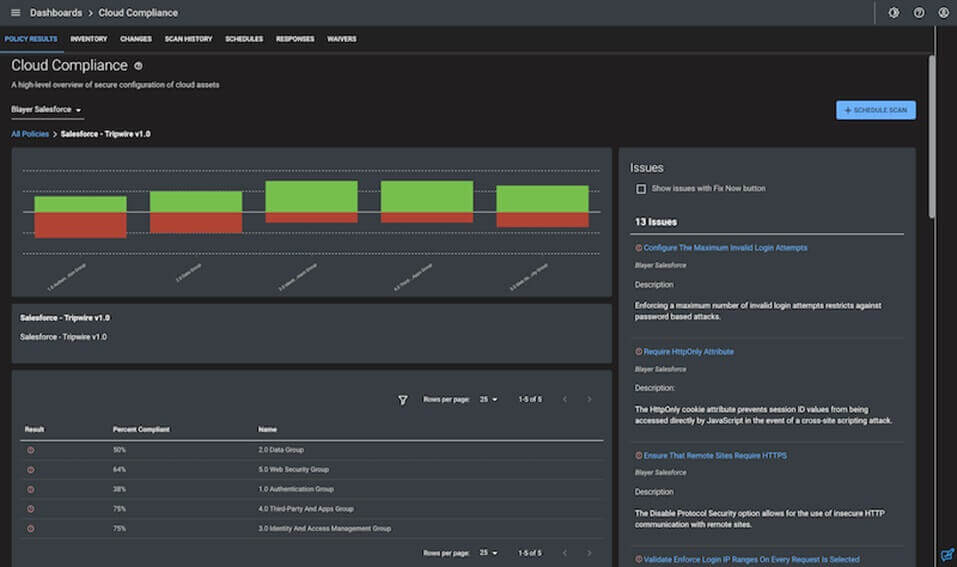Viewport: 957px width, 567px height.
Task: Click the filter icon above the table
Action: (x=403, y=400)
